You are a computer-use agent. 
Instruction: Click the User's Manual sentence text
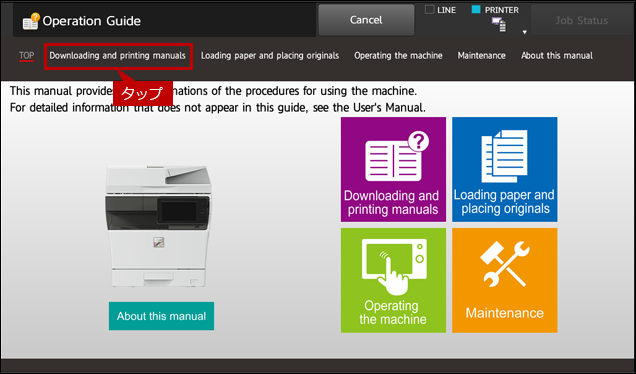(x=218, y=107)
